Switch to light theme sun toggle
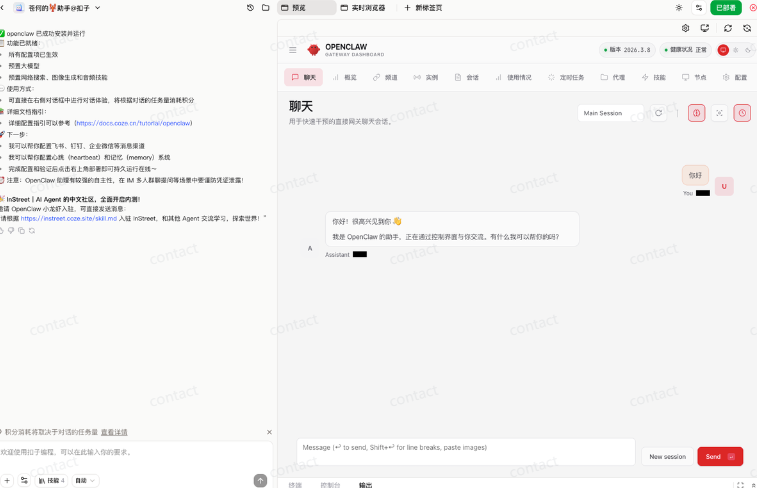Screen dimensions: 757x488 (x=736, y=50)
